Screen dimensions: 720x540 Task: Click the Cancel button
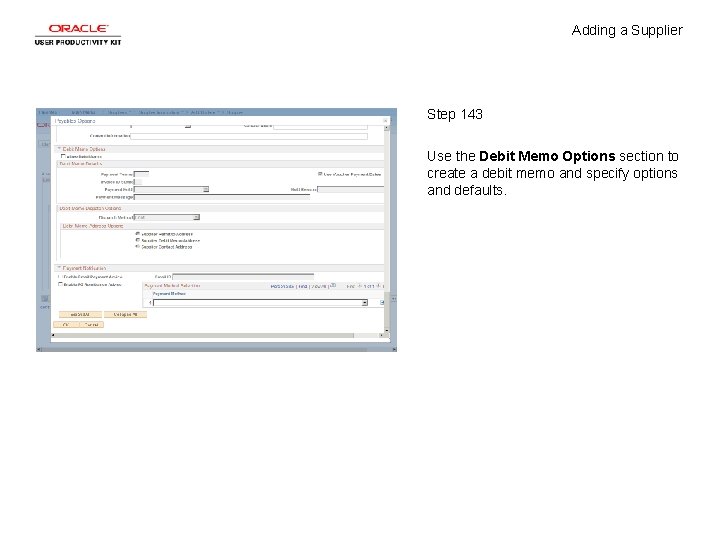[x=92, y=325]
